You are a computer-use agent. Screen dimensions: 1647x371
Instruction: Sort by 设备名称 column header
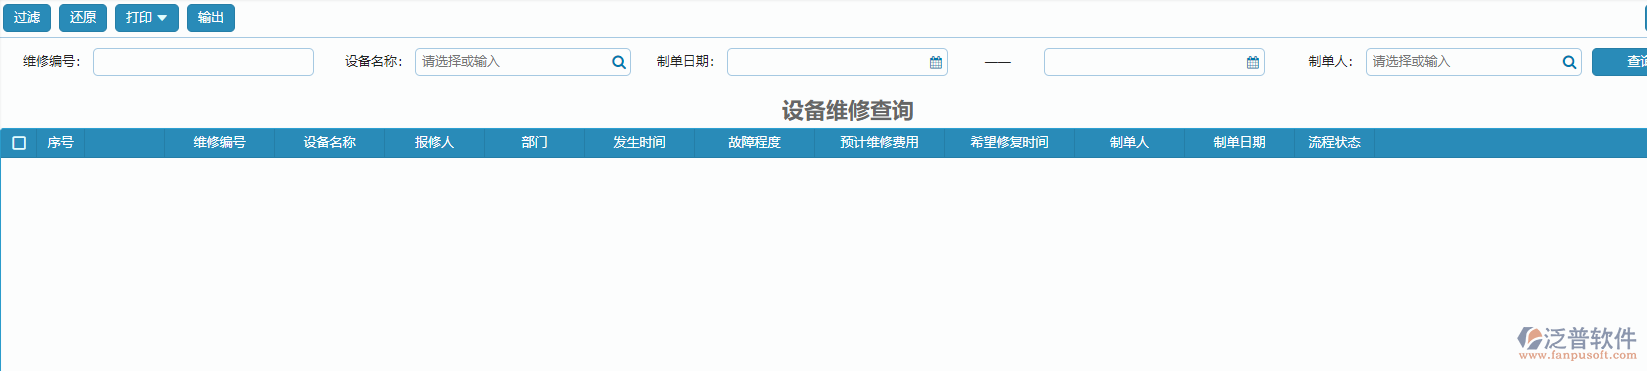coord(330,143)
